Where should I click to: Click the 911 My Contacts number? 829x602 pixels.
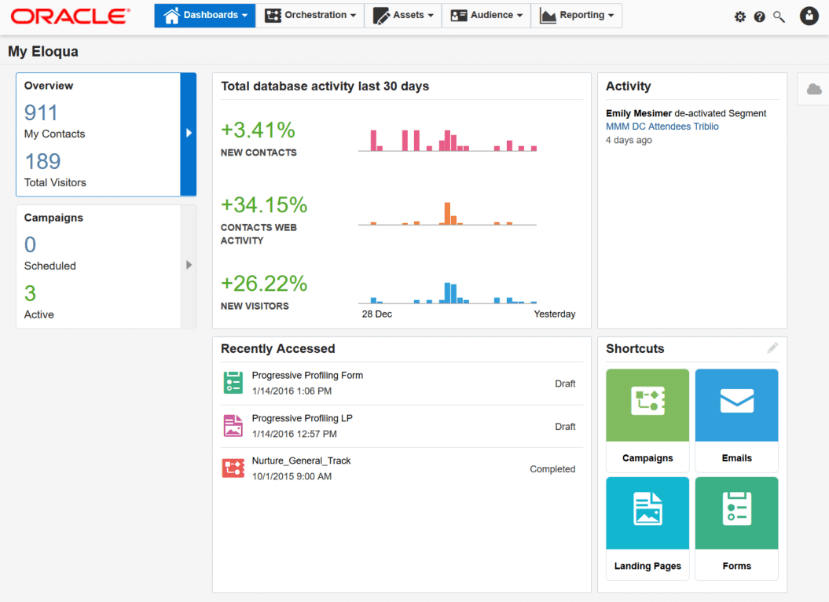pos(41,113)
